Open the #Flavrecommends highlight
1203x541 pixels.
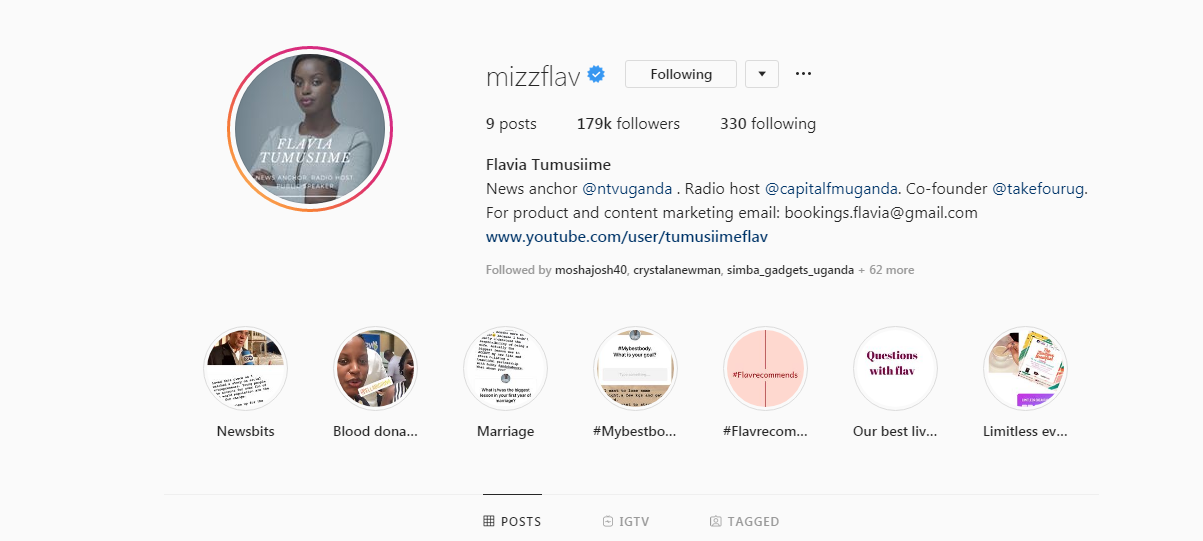pos(765,368)
